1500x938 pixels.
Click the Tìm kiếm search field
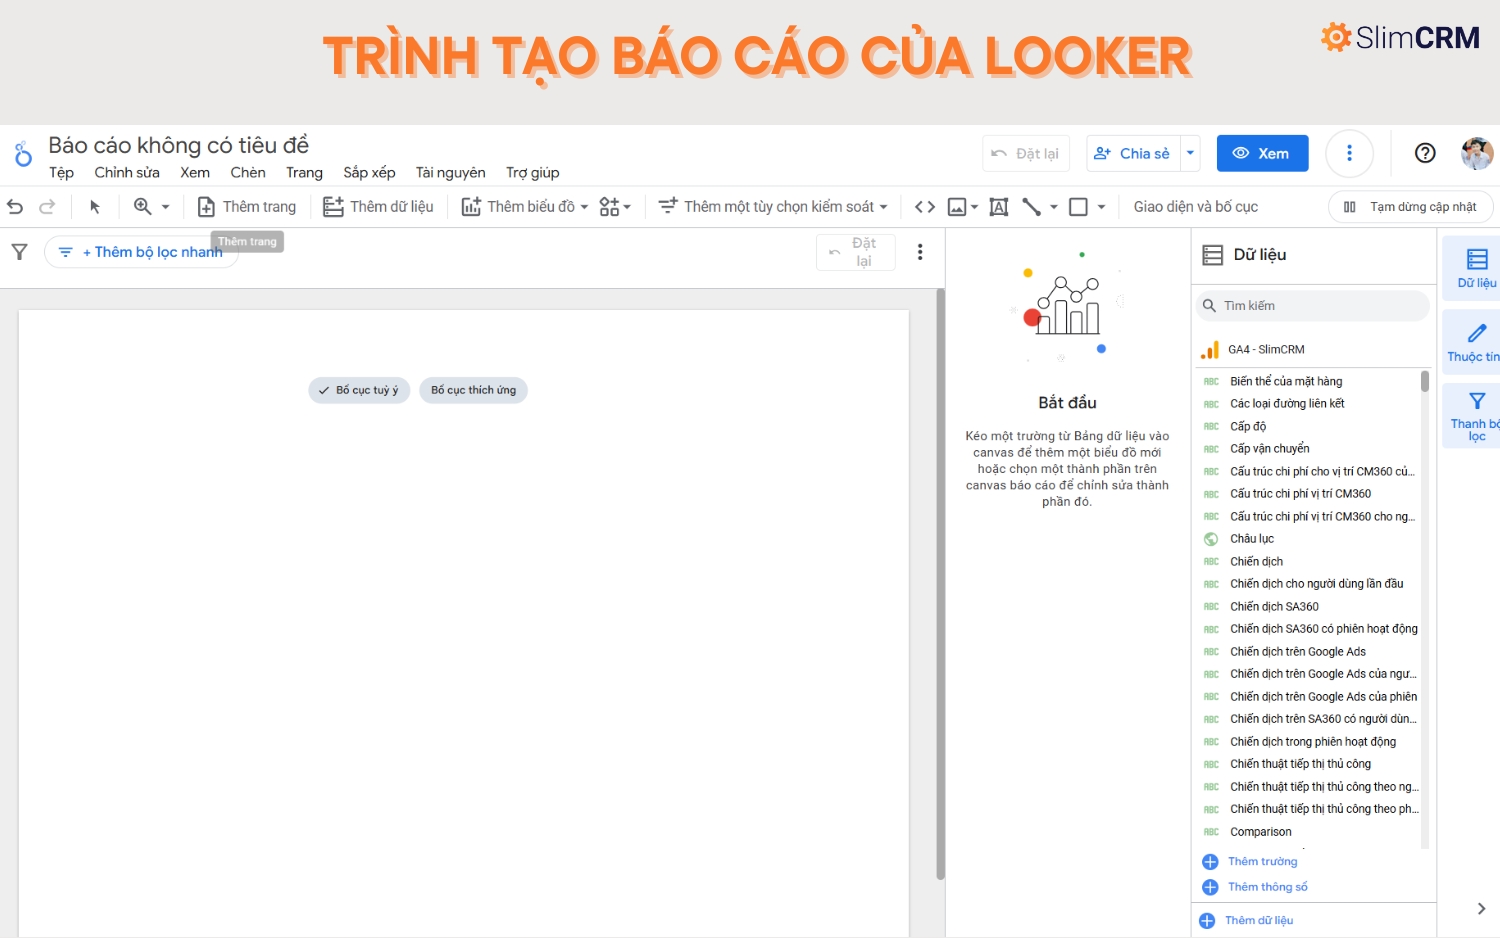pos(1312,306)
